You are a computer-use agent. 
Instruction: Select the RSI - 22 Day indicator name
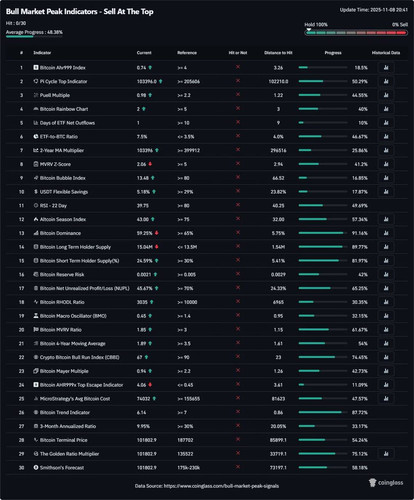[x=53, y=206]
